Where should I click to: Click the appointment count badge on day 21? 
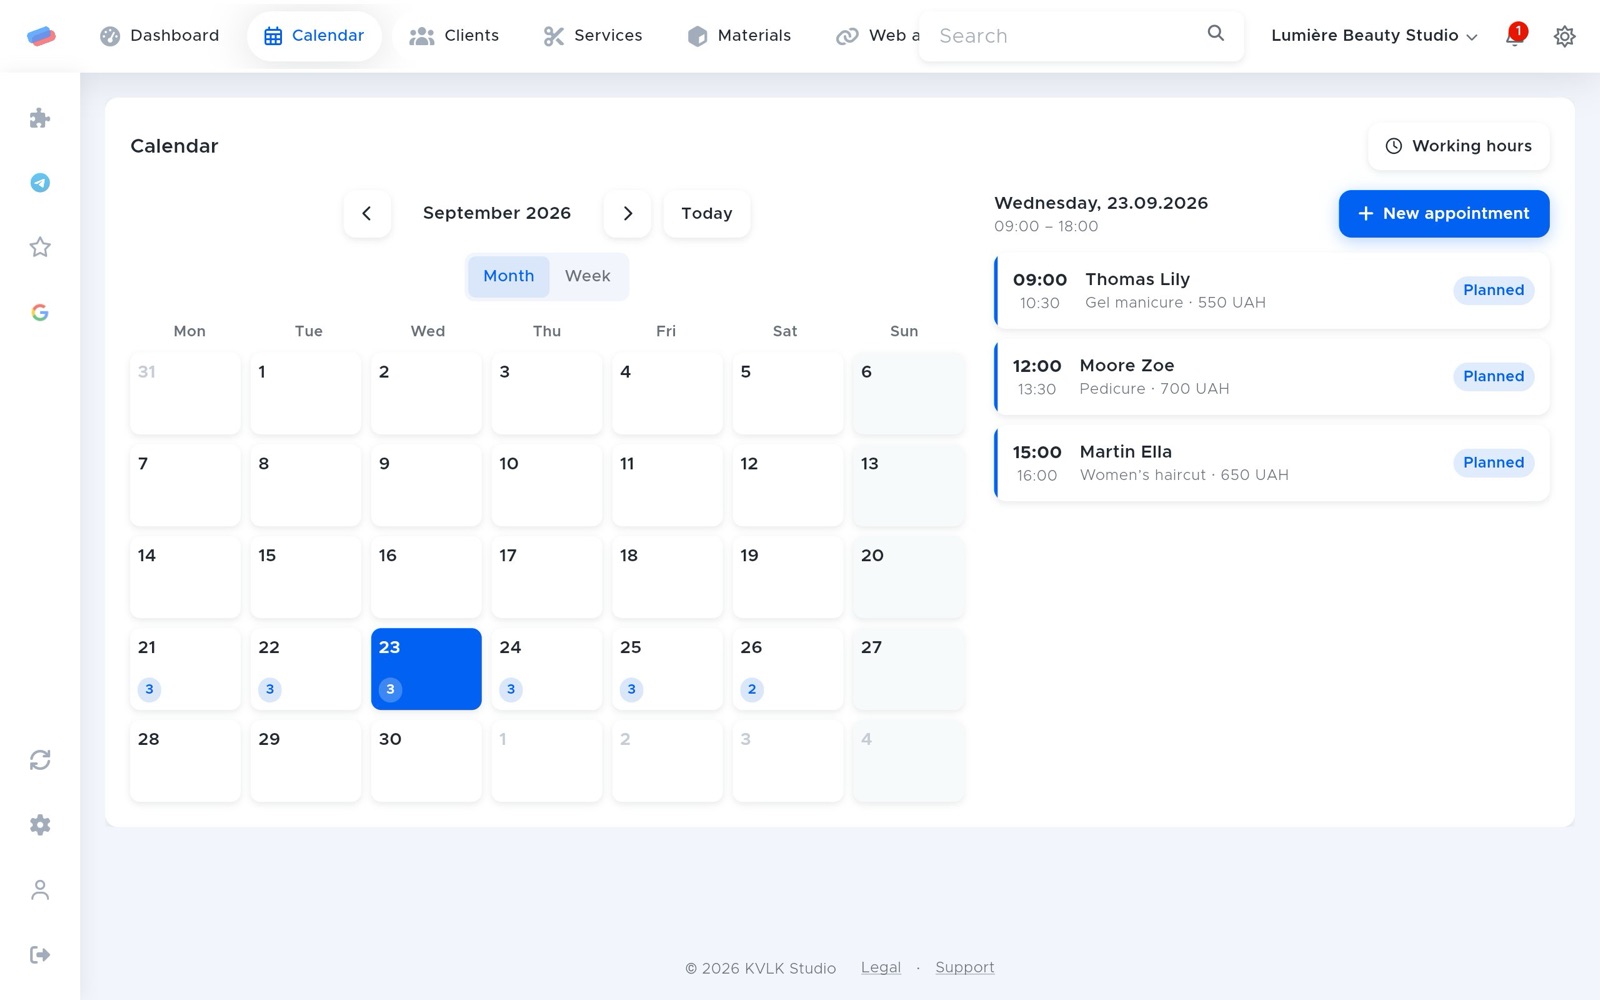tap(149, 689)
